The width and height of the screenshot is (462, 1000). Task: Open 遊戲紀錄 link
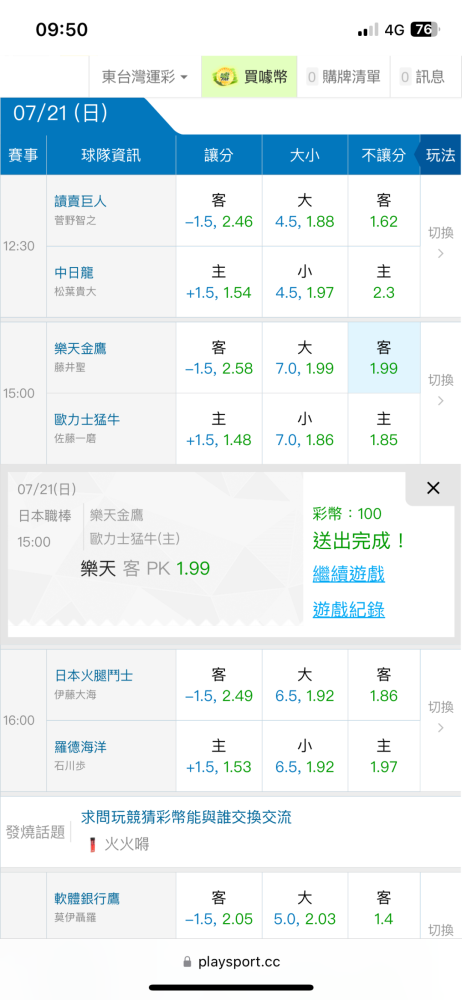click(x=348, y=610)
